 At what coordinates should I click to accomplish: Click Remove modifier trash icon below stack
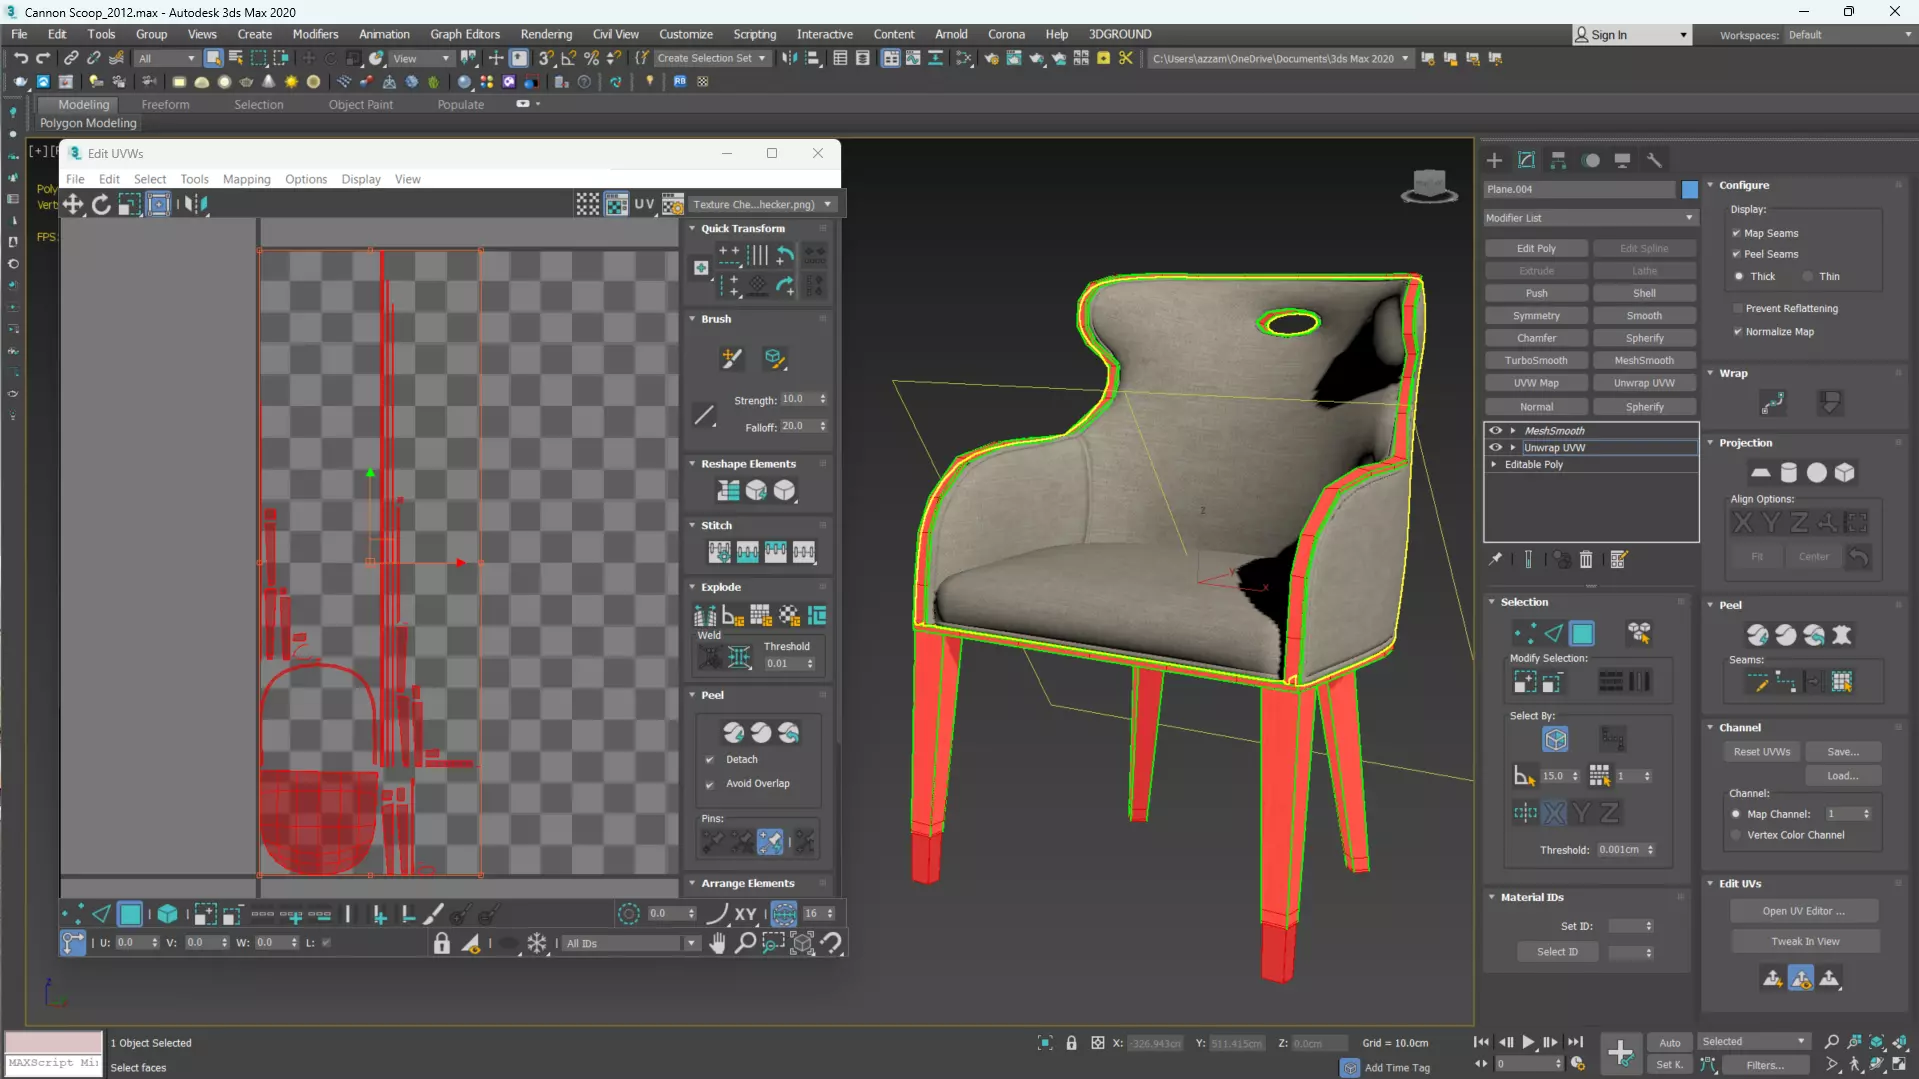(x=1586, y=560)
